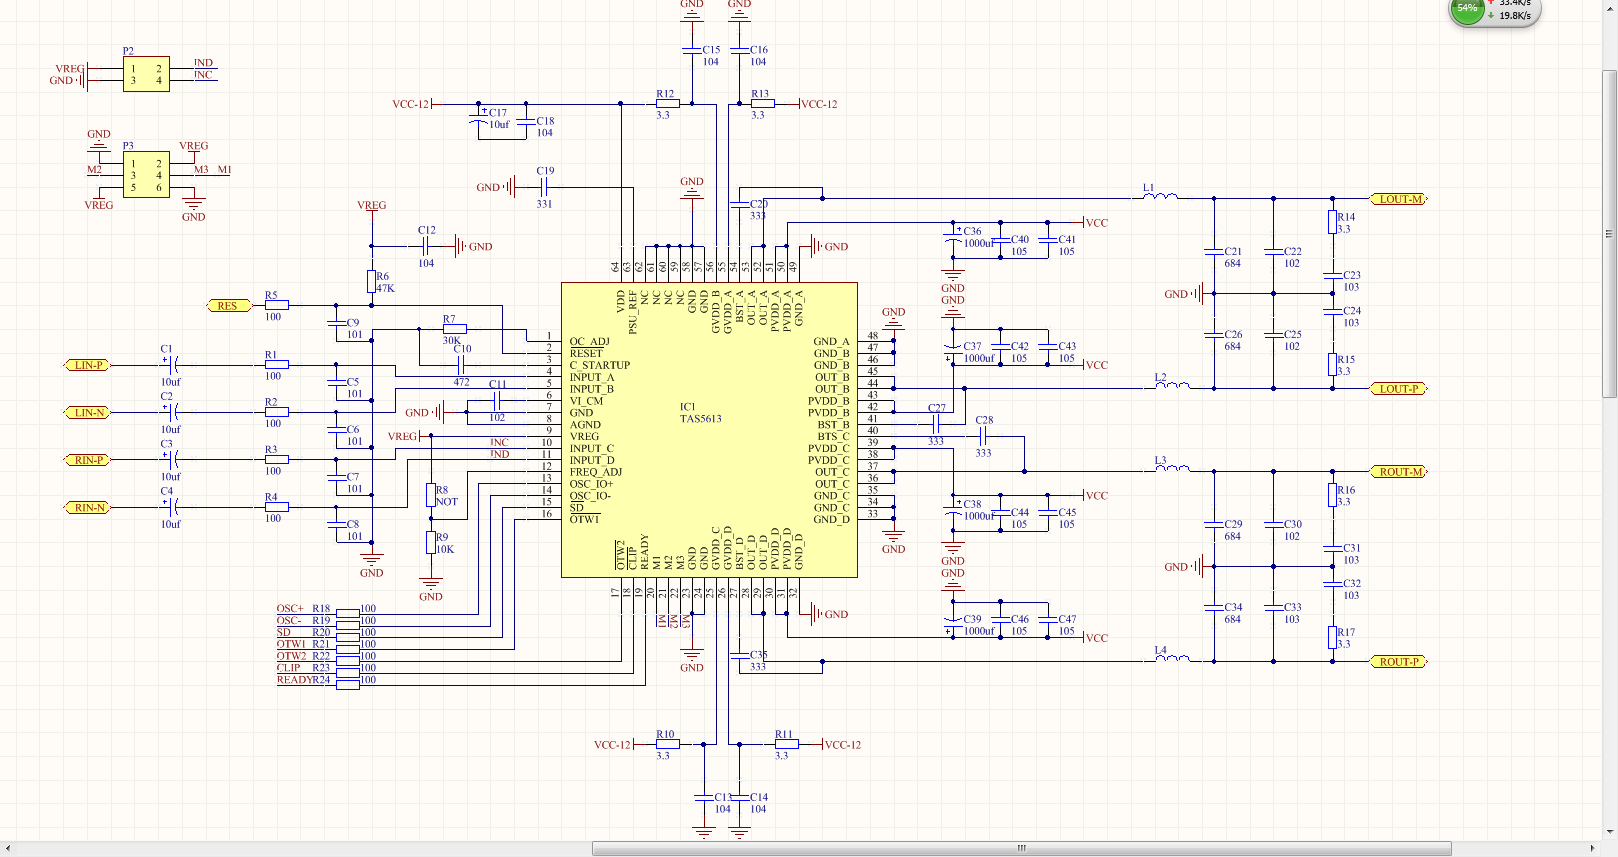Click the LIN-N input port
The height and width of the screenshot is (857, 1618).
tap(88, 412)
